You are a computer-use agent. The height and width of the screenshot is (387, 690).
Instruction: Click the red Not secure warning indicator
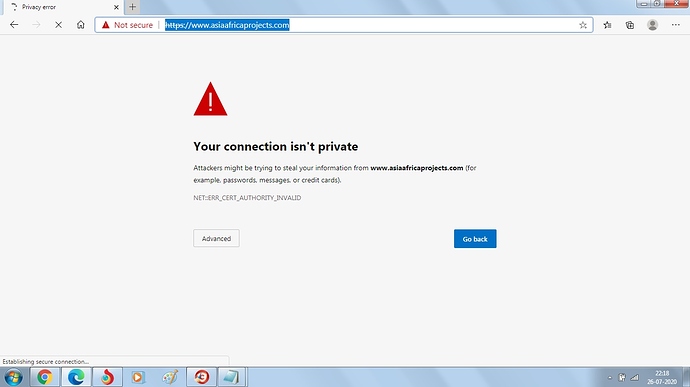127,25
